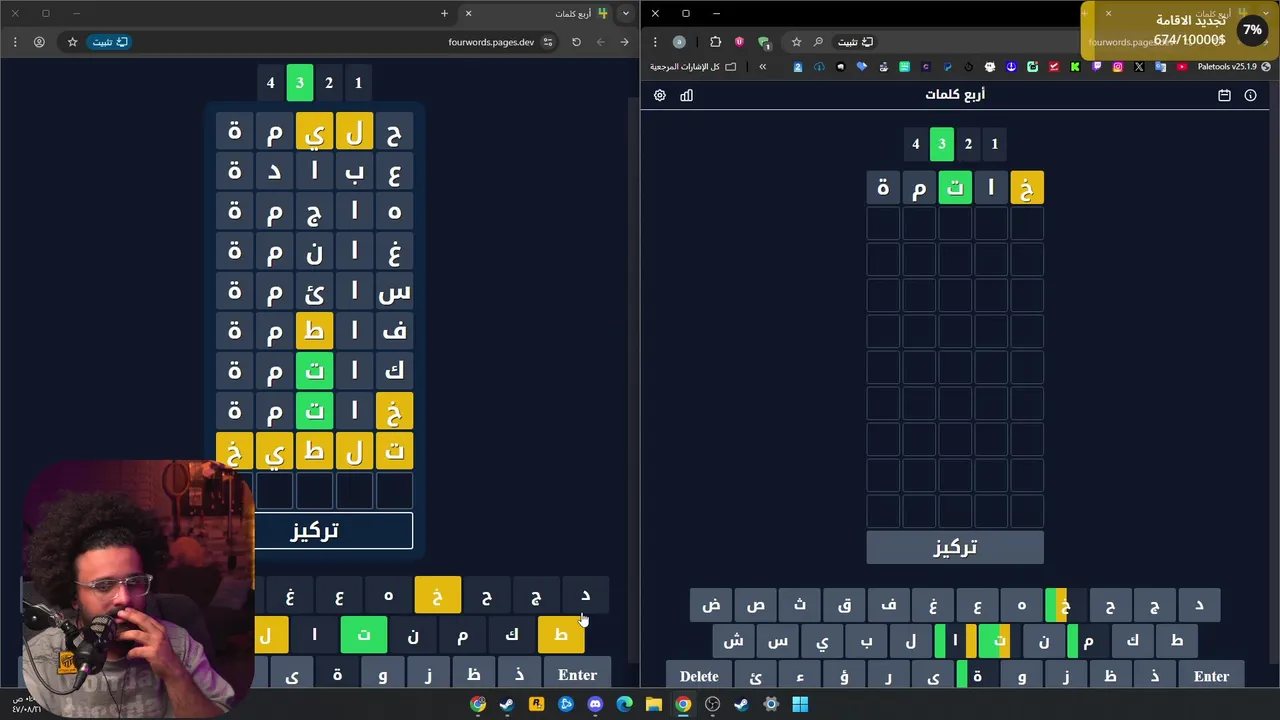Open OBS Studio from the taskbar

[712, 704]
